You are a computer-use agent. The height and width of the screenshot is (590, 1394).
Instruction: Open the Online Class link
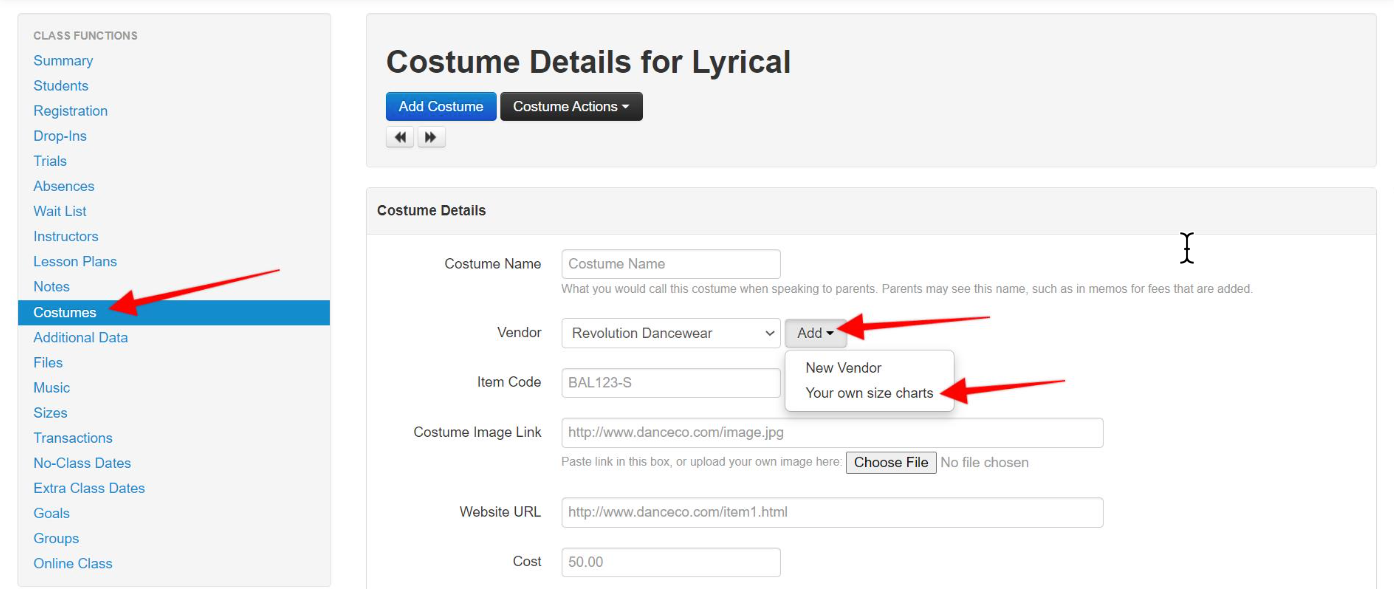click(x=73, y=563)
